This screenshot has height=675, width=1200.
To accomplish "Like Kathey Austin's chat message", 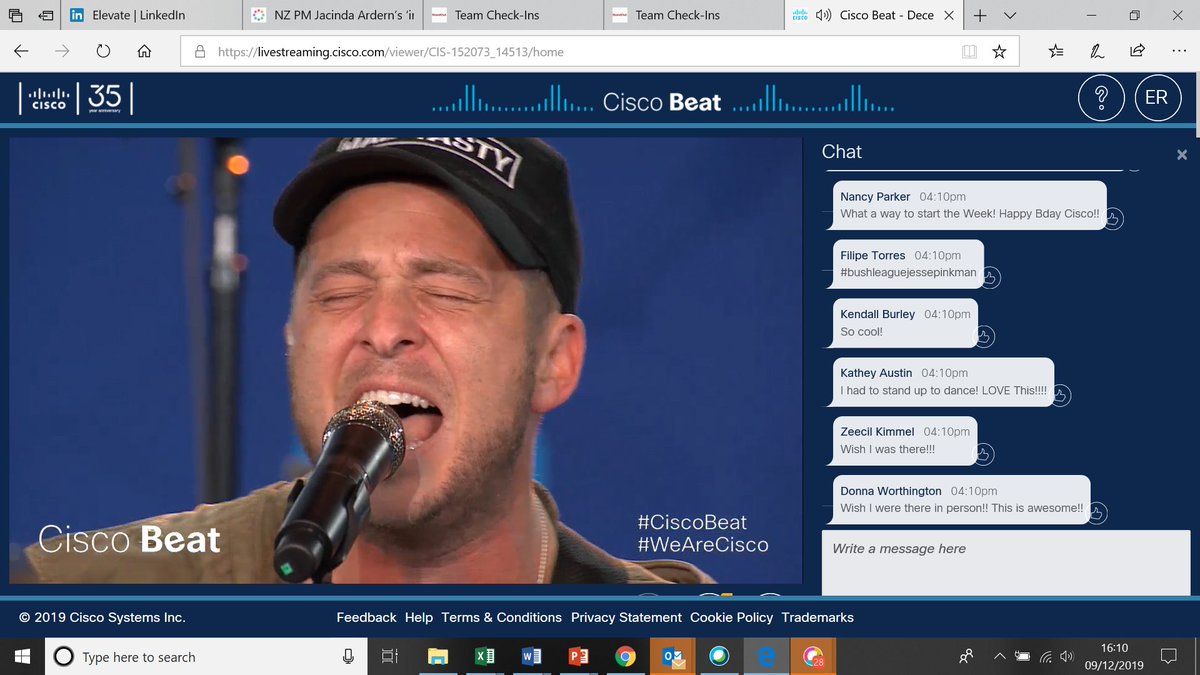I will click(x=1061, y=396).
